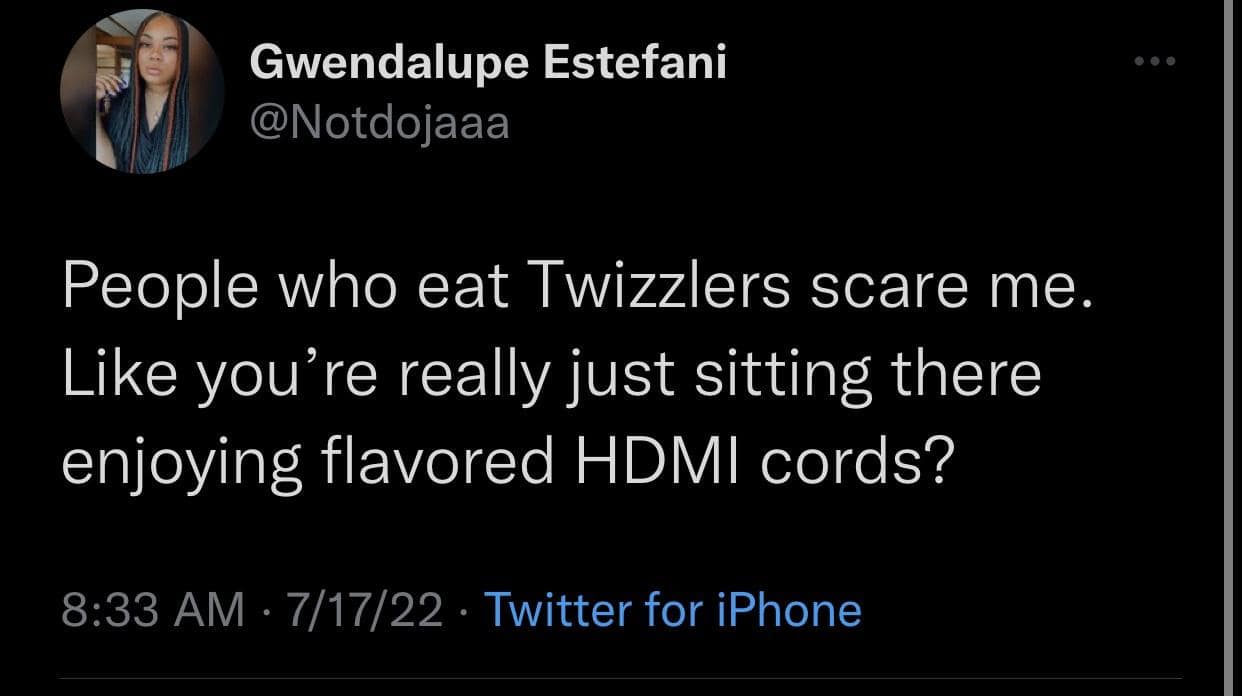Click the 8:33 AM timestamp
Screen dimensions: 1242x696
click(153, 609)
